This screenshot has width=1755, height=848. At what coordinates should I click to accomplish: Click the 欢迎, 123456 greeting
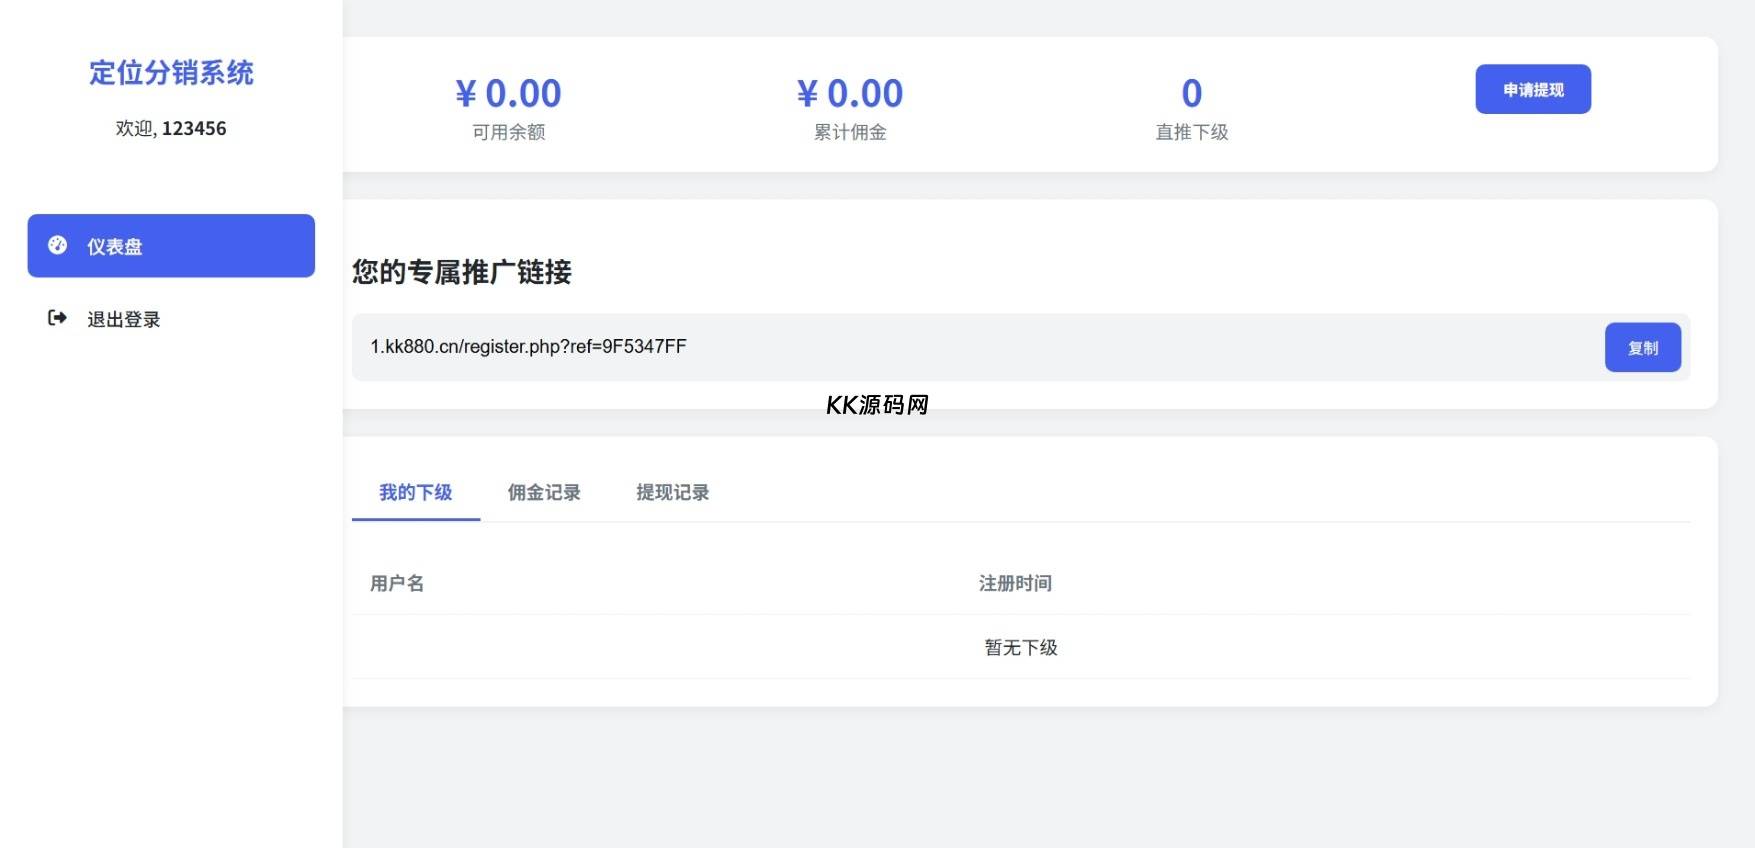171,128
